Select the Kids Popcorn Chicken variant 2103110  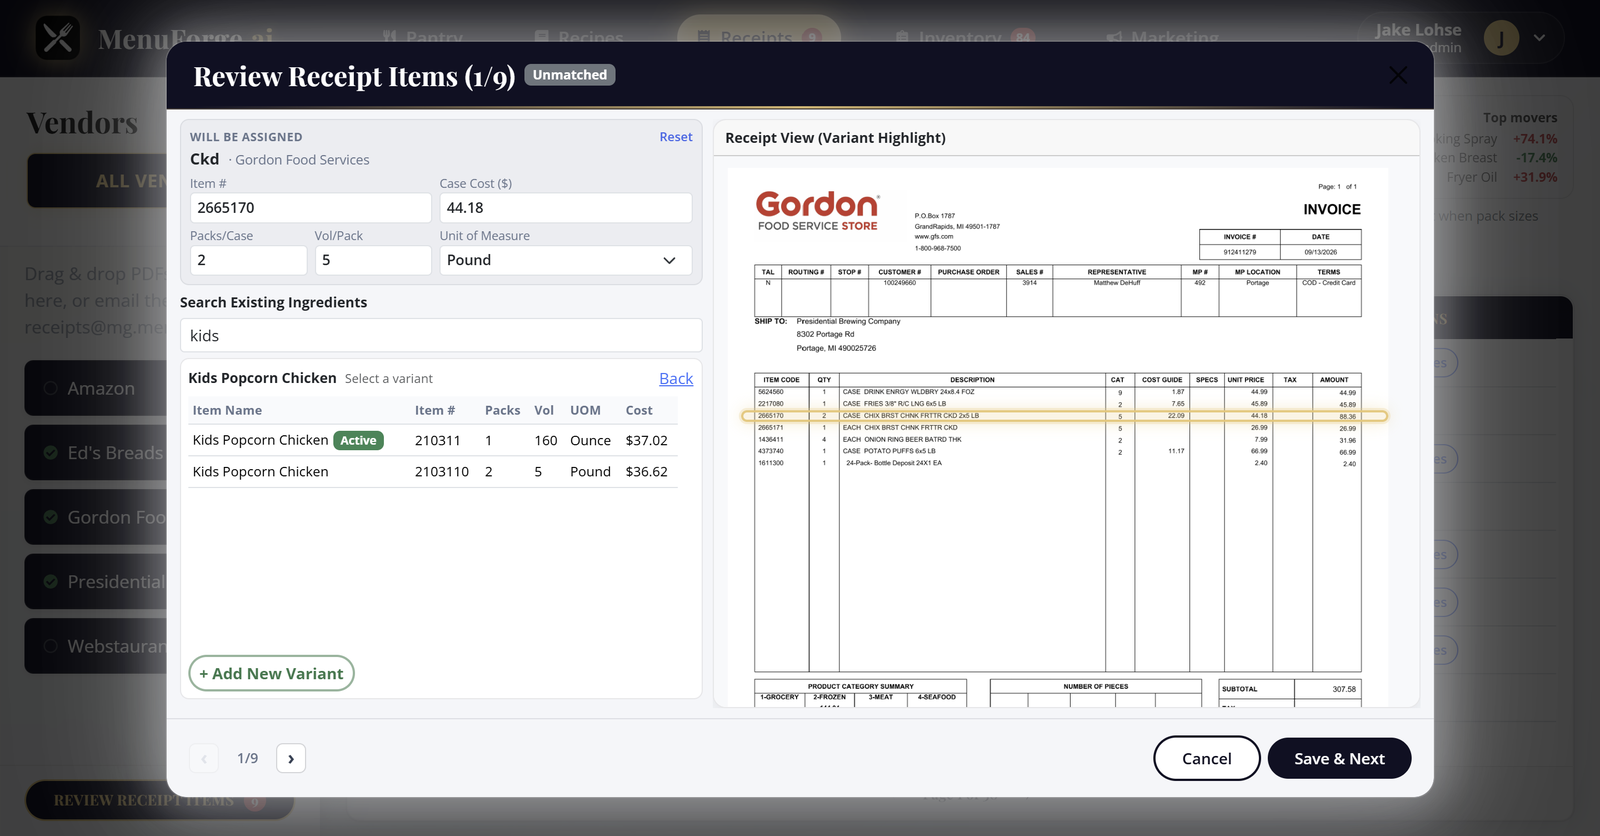click(x=433, y=472)
